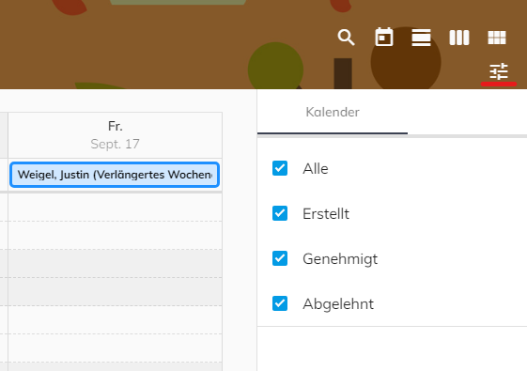Open Weigel, Justin calendar entry

pyautogui.click(x=115, y=175)
